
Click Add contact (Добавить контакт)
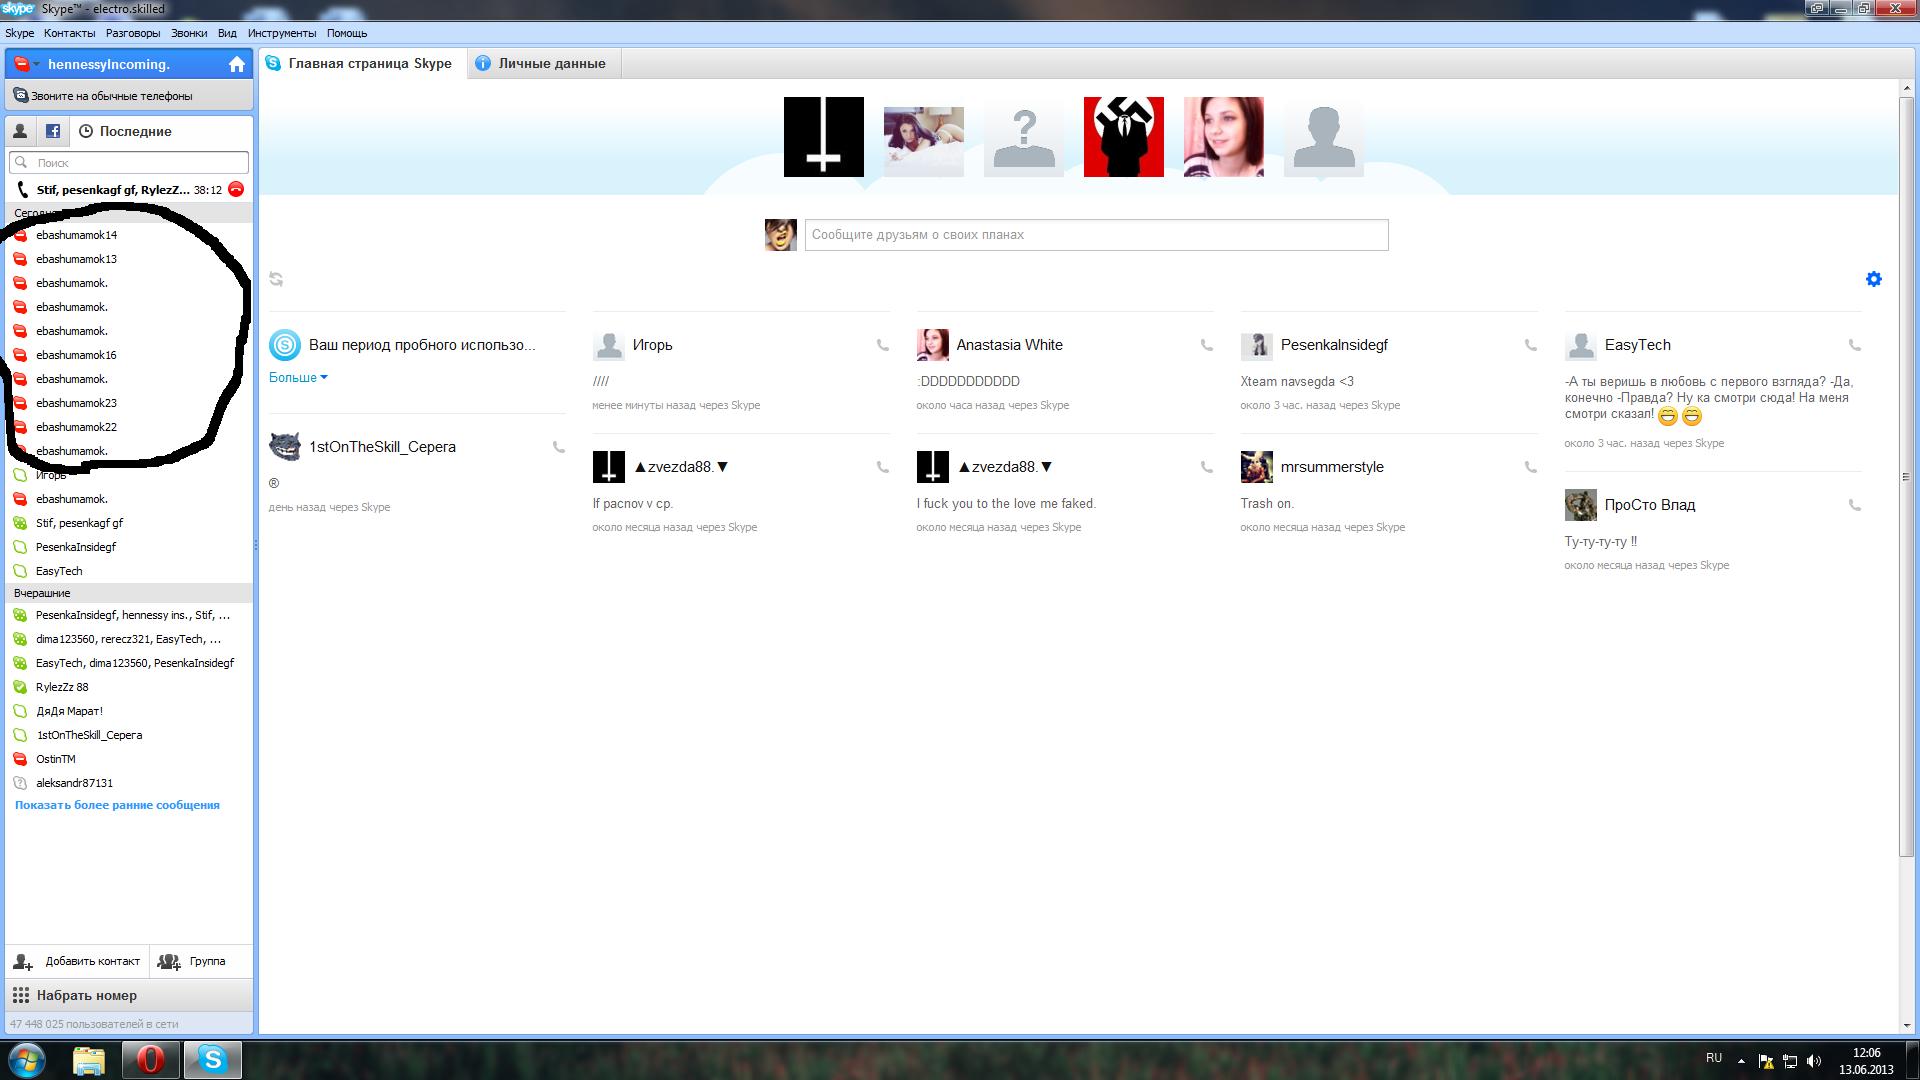[77, 961]
